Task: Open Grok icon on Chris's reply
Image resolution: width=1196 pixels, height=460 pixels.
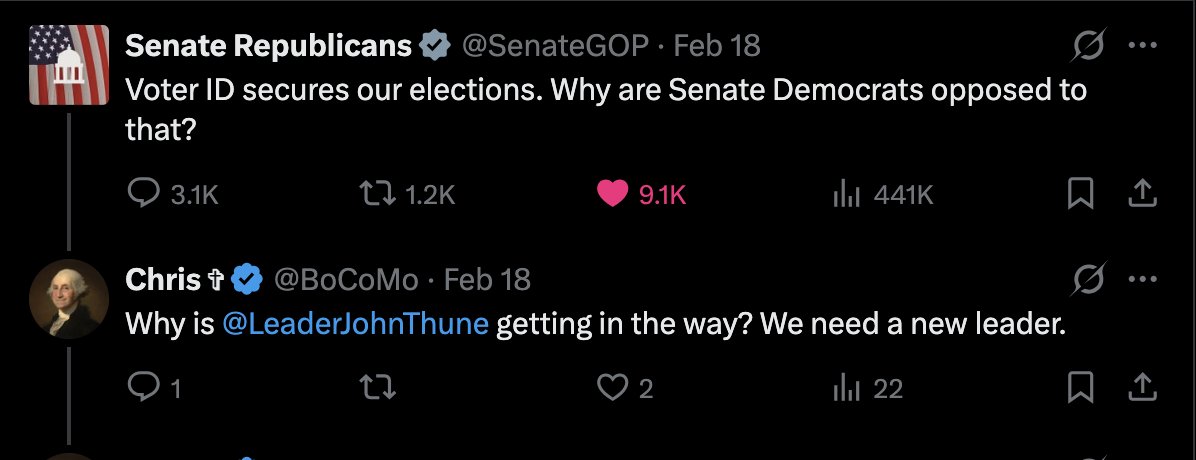Action: (1089, 280)
